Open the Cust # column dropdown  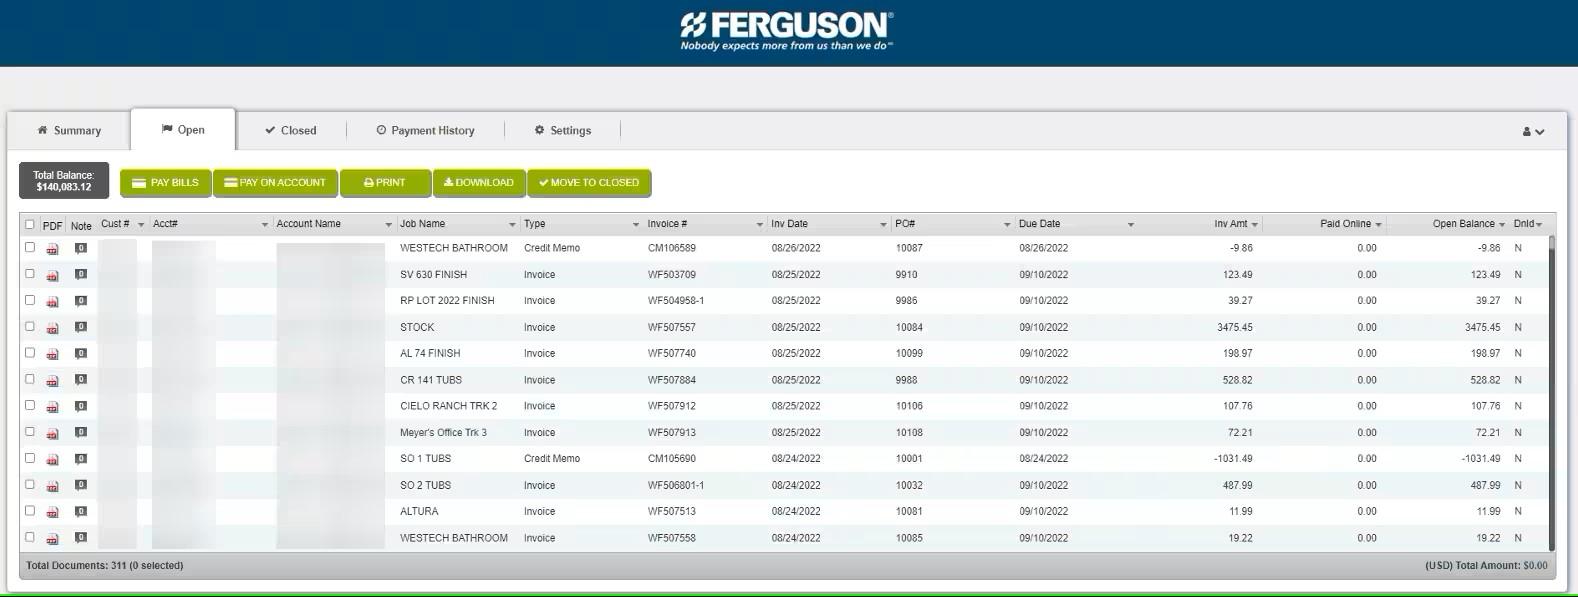pos(141,225)
